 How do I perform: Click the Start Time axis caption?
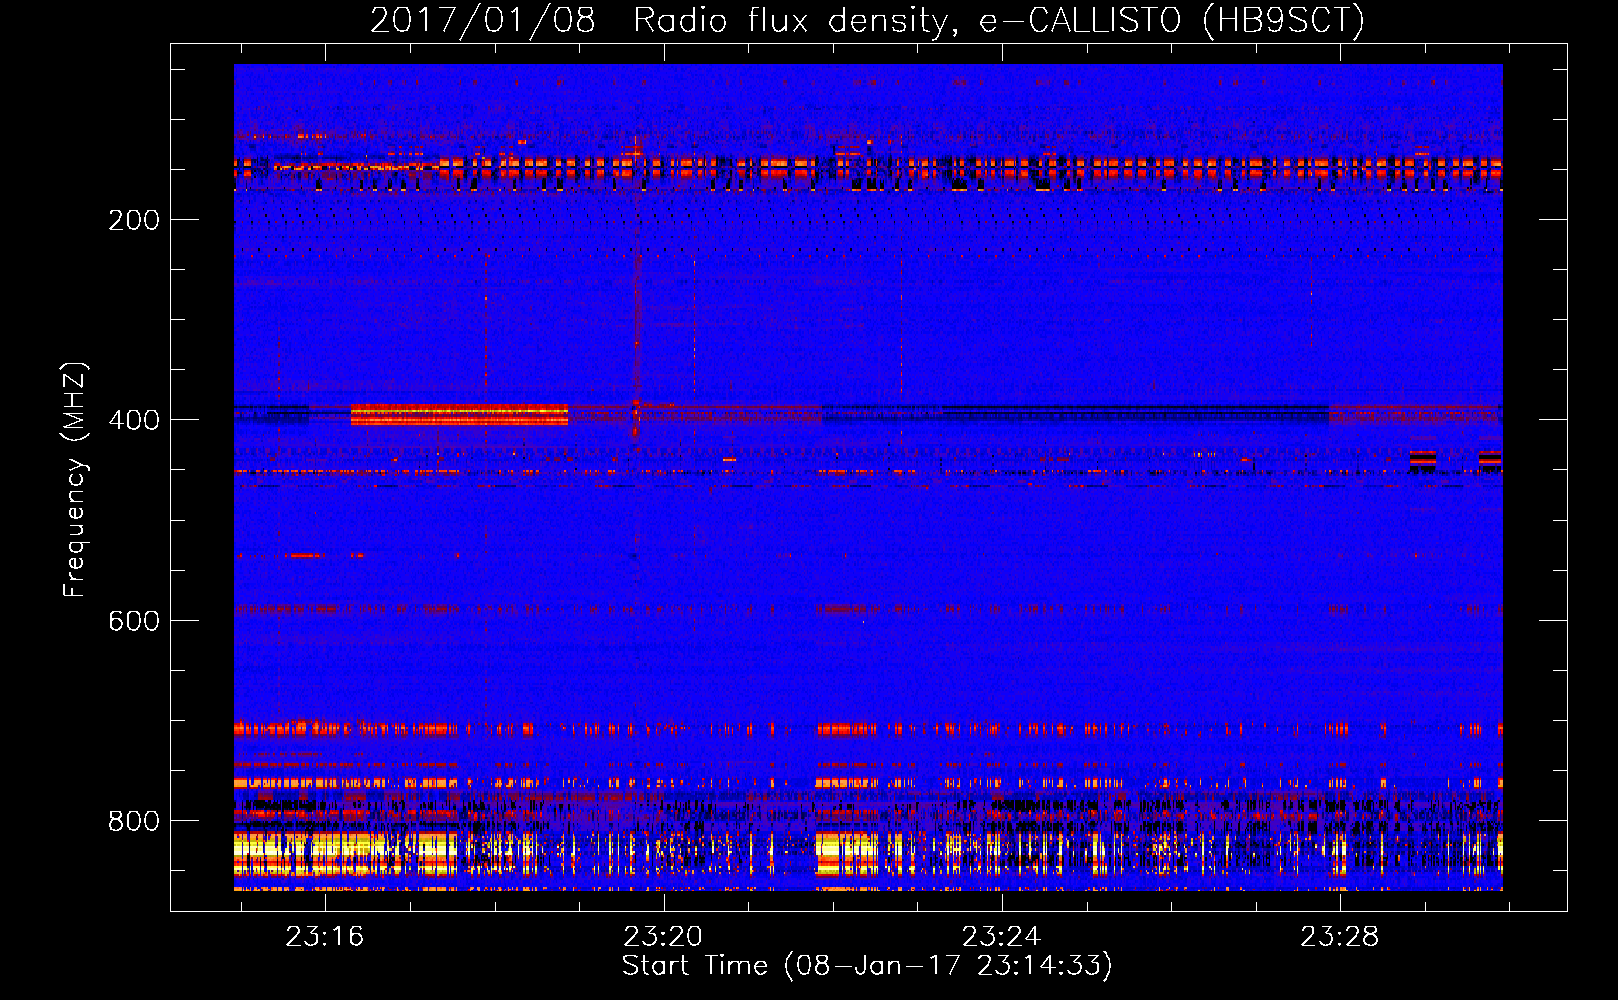click(x=867, y=966)
